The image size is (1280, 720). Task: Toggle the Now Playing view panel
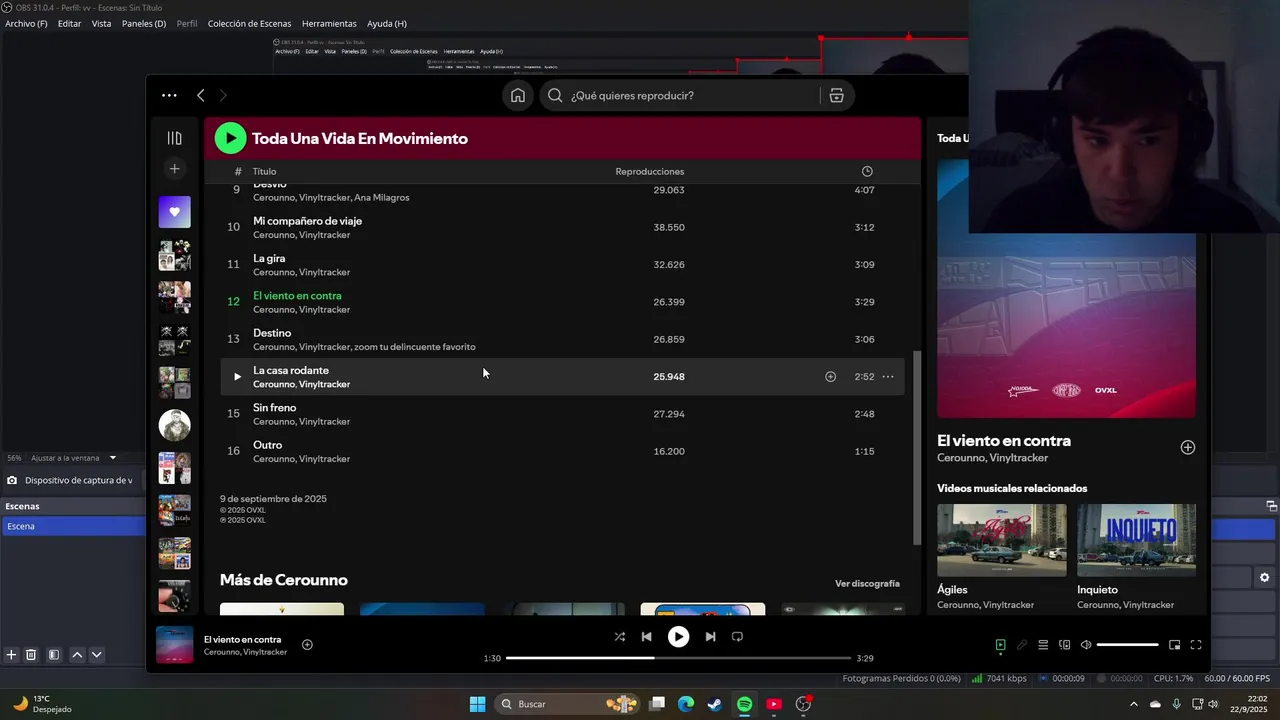tap(1000, 645)
